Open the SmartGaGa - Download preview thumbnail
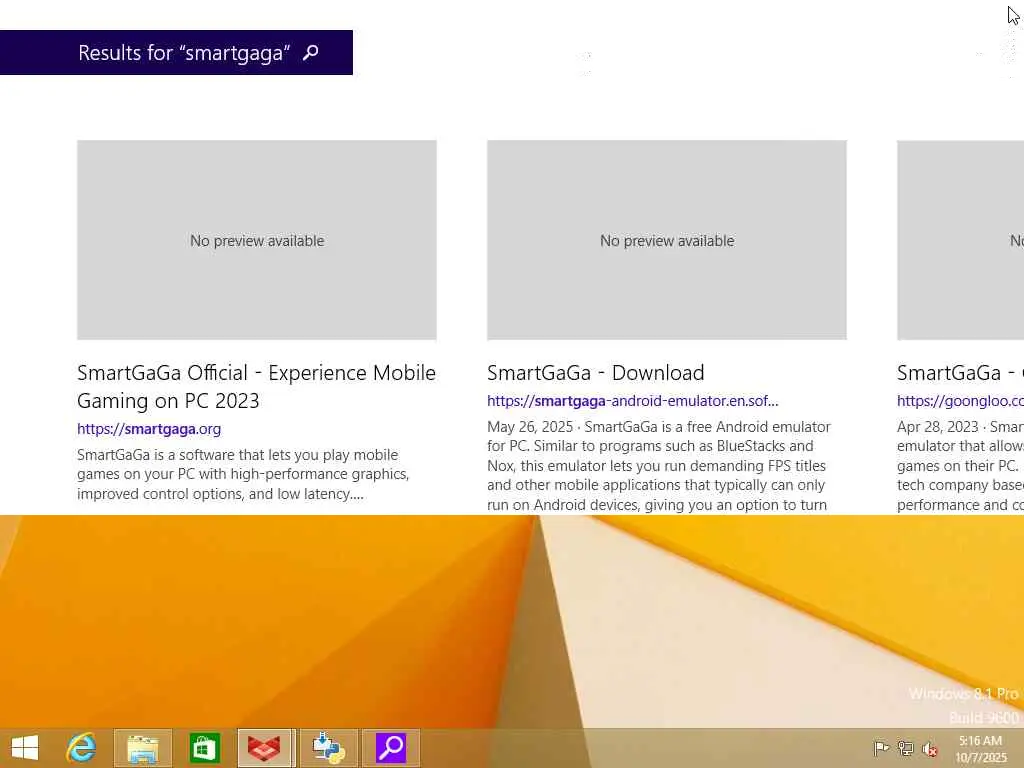Screen dimensions: 1024x768 667,240
